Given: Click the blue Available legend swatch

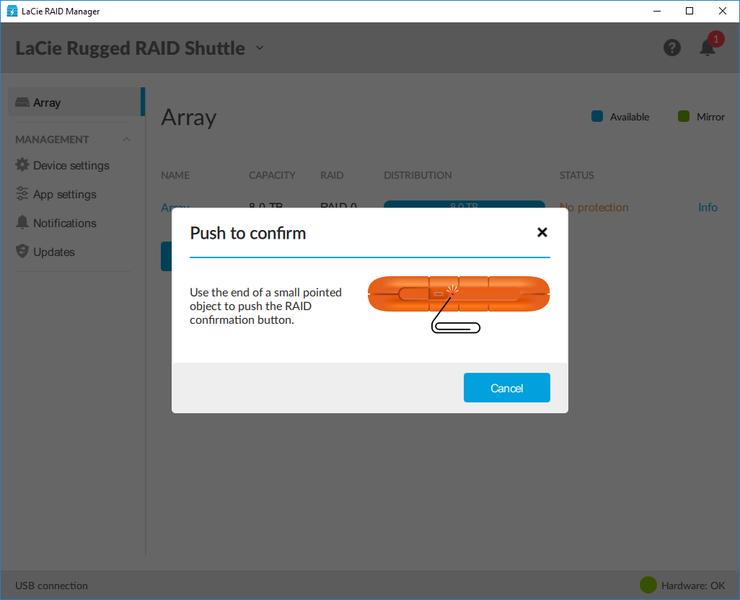Looking at the screenshot, I should pyautogui.click(x=597, y=116).
